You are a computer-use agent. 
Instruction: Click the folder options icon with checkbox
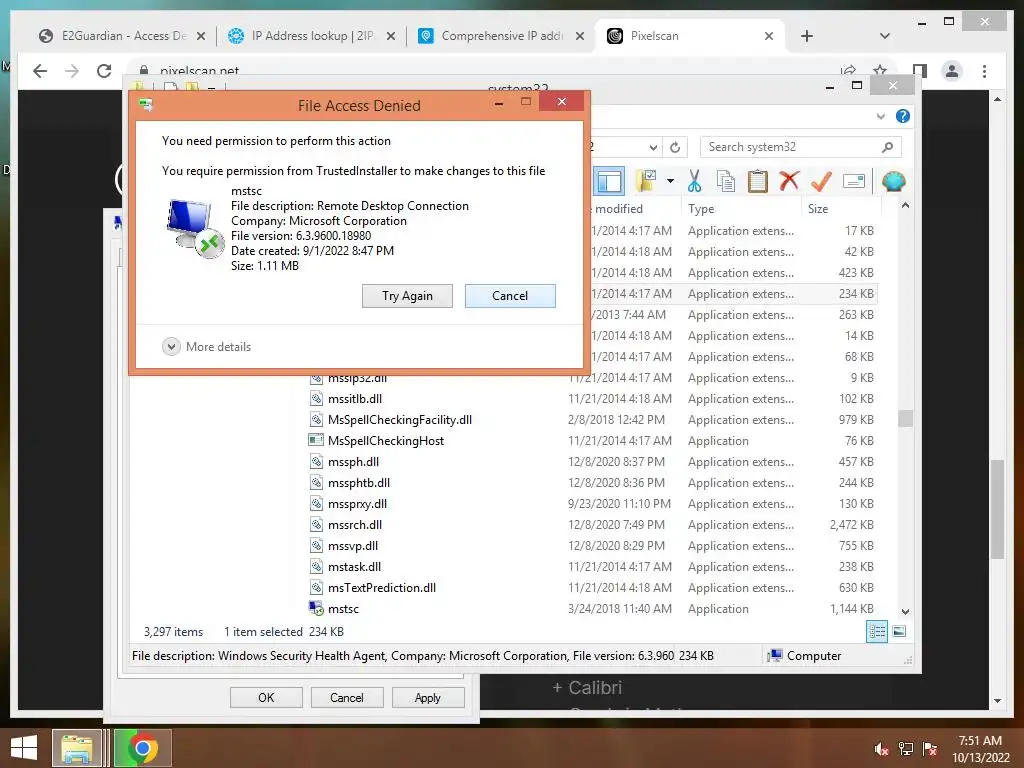(x=647, y=181)
